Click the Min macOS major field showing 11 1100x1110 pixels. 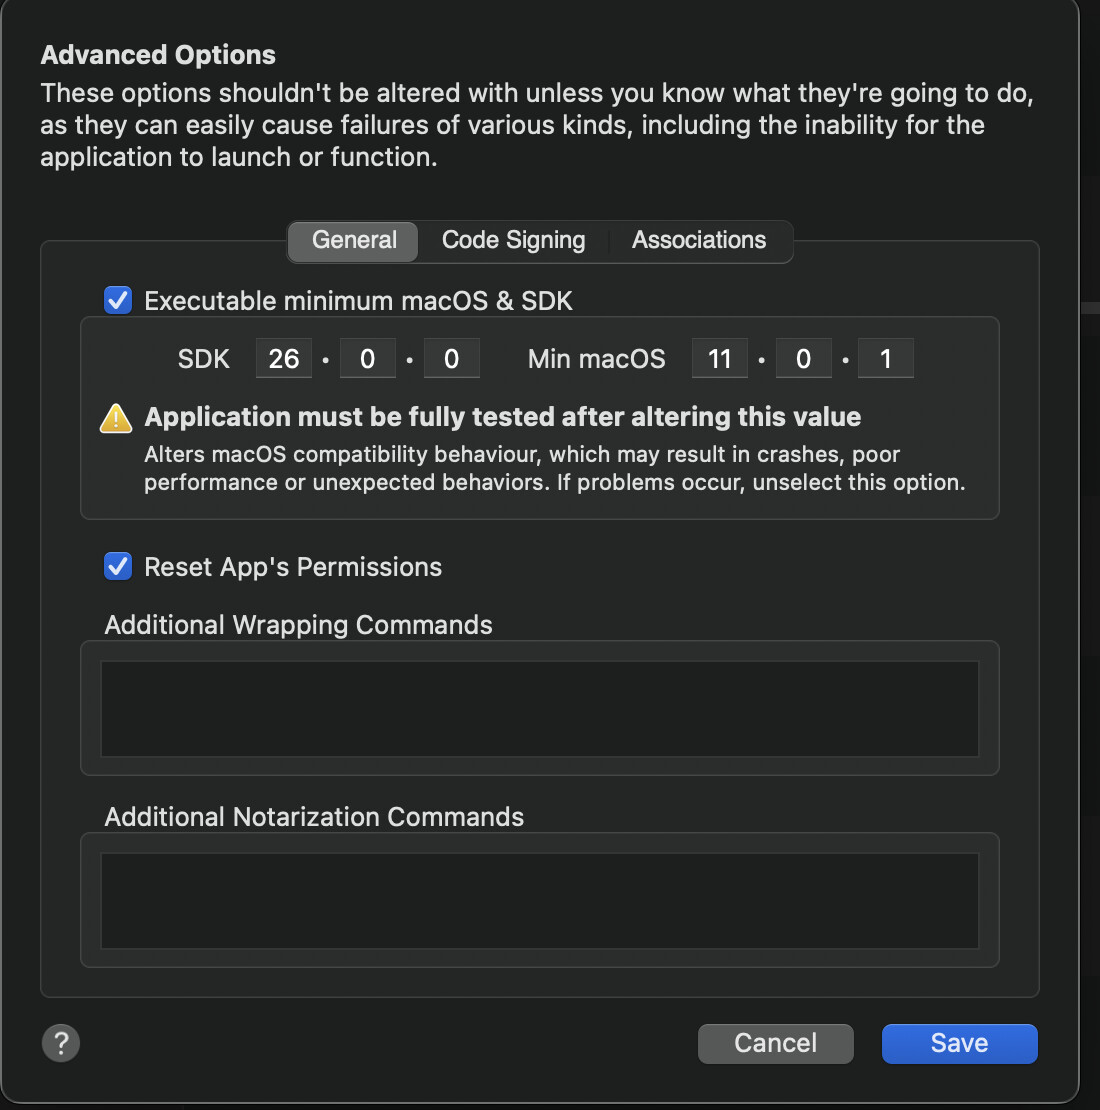click(x=720, y=359)
